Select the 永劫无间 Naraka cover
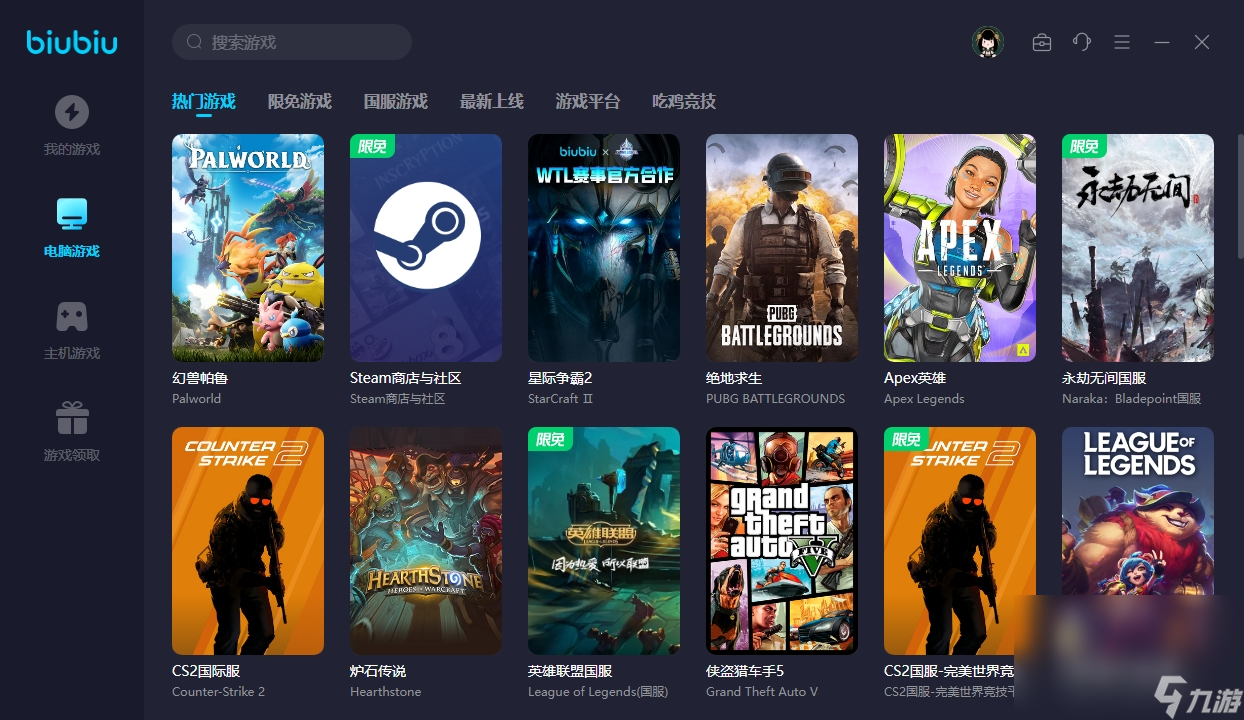Image resolution: width=1244 pixels, height=720 pixels. pyautogui.click(x=1138, y=248)
